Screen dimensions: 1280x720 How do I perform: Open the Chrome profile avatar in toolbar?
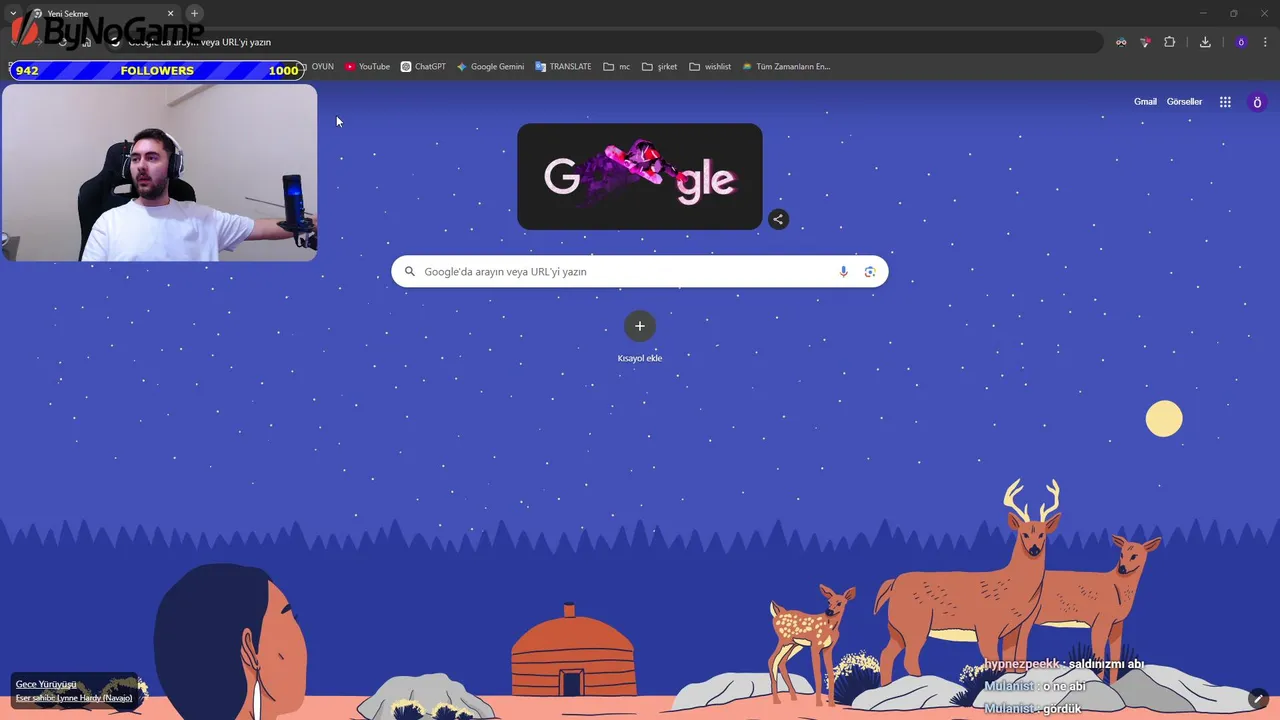1241,42
